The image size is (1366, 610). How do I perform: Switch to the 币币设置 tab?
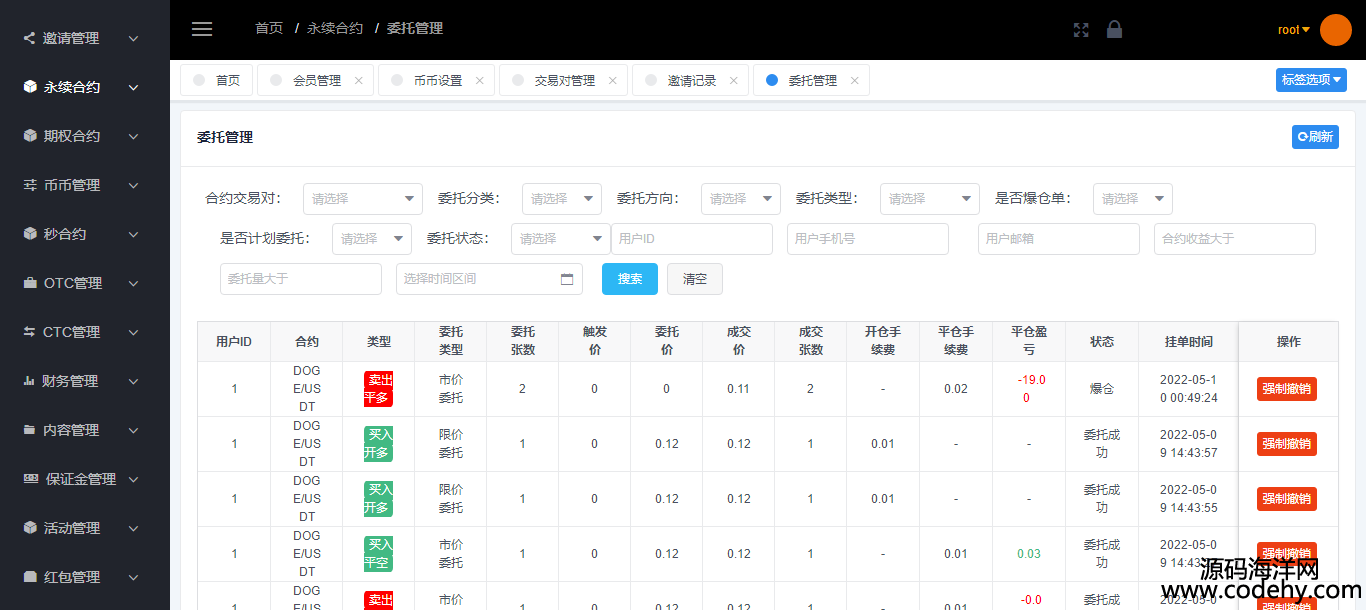(437, 81)
